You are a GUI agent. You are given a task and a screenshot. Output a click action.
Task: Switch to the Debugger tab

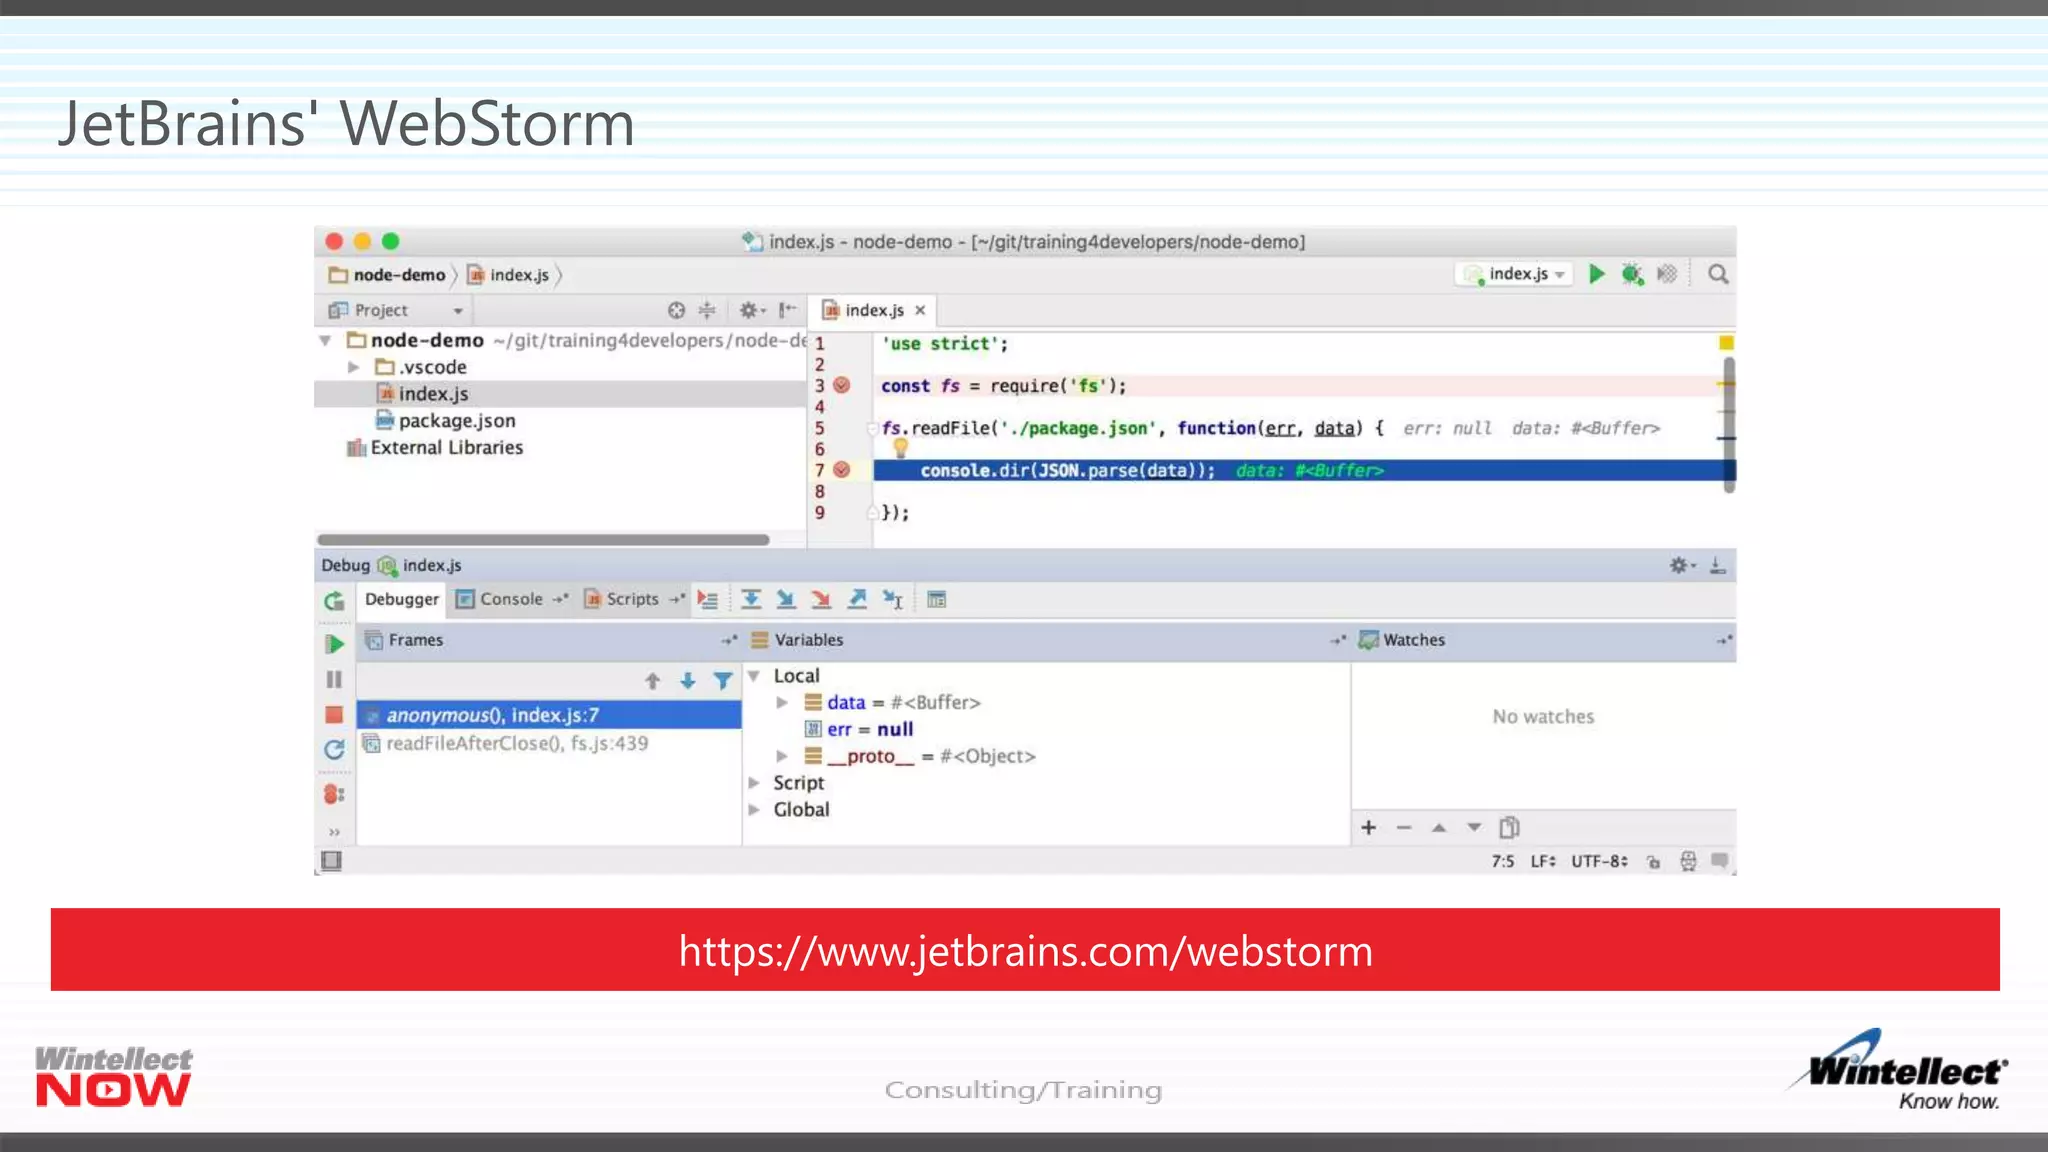coord(401,599)
